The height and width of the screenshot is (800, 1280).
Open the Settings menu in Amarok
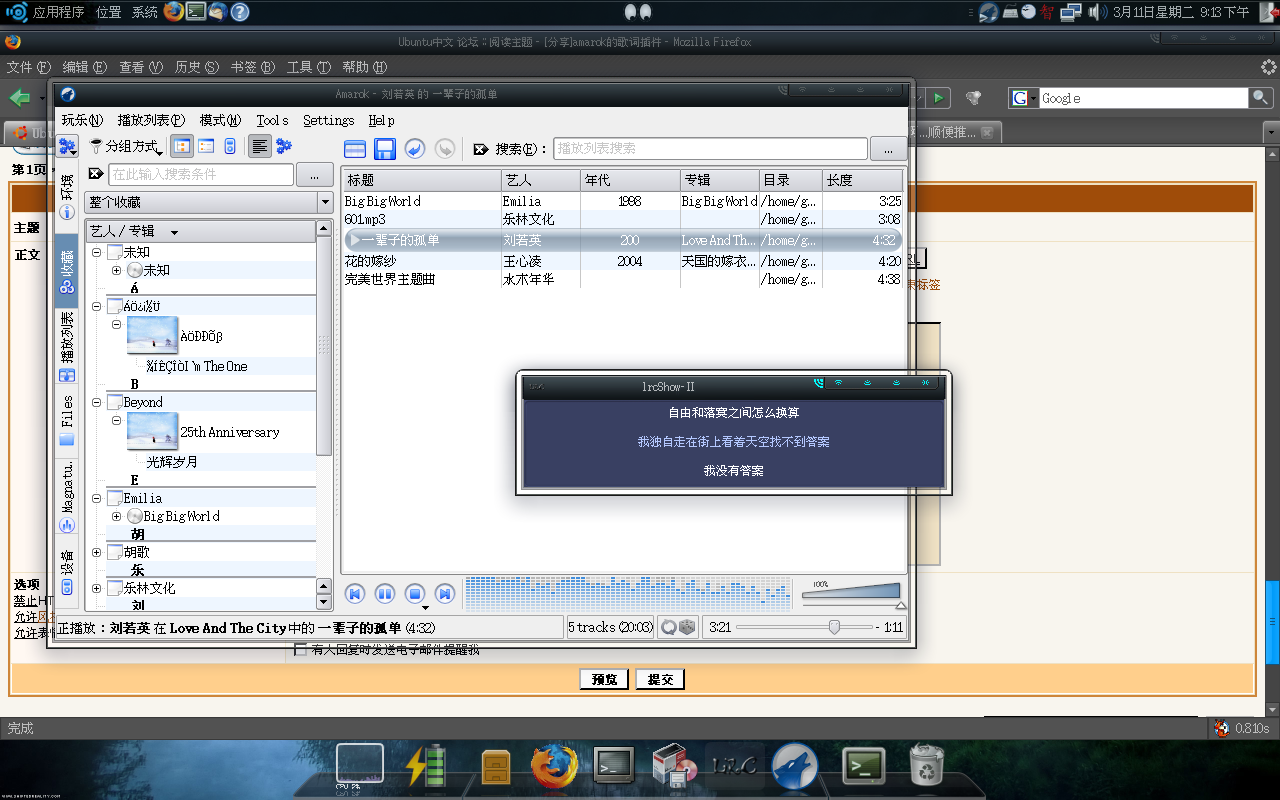[328, 120]
